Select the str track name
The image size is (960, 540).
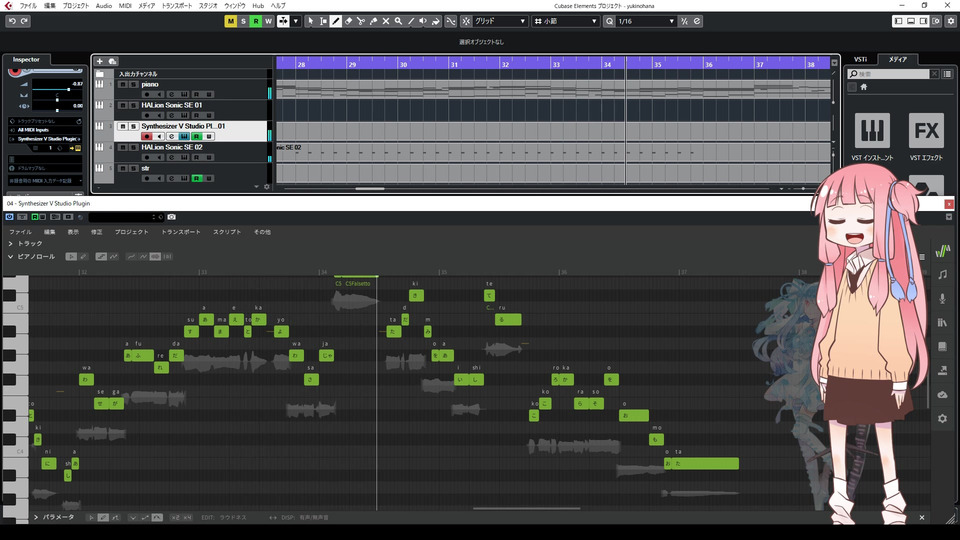coord(145,168)
